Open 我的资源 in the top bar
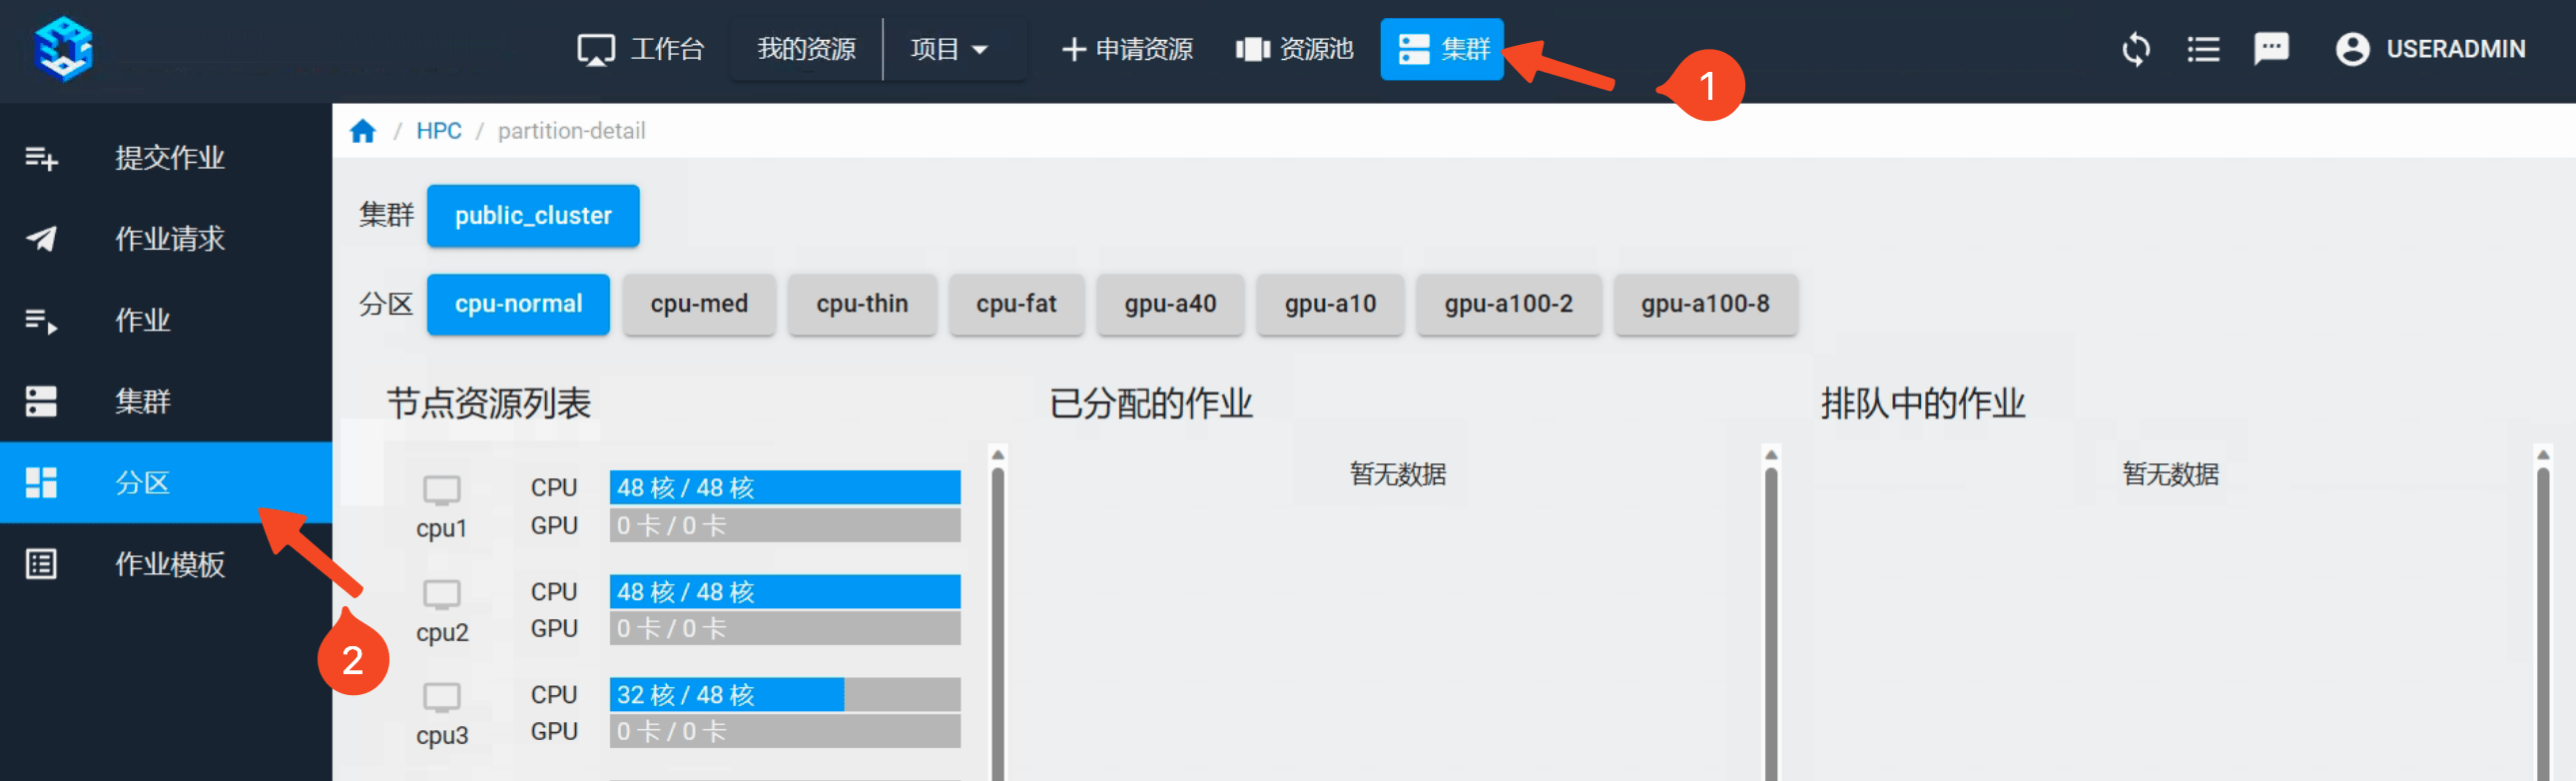 [x=806, y=49]
